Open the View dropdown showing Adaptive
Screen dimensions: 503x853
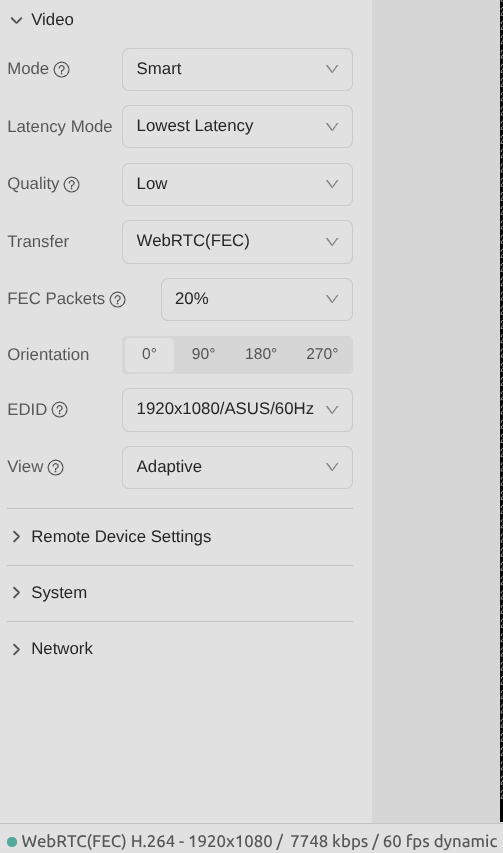[238, 468]
